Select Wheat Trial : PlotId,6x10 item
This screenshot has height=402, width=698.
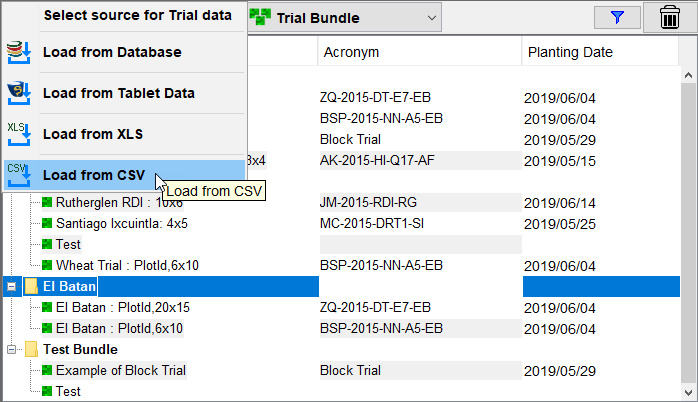point(127,265)
